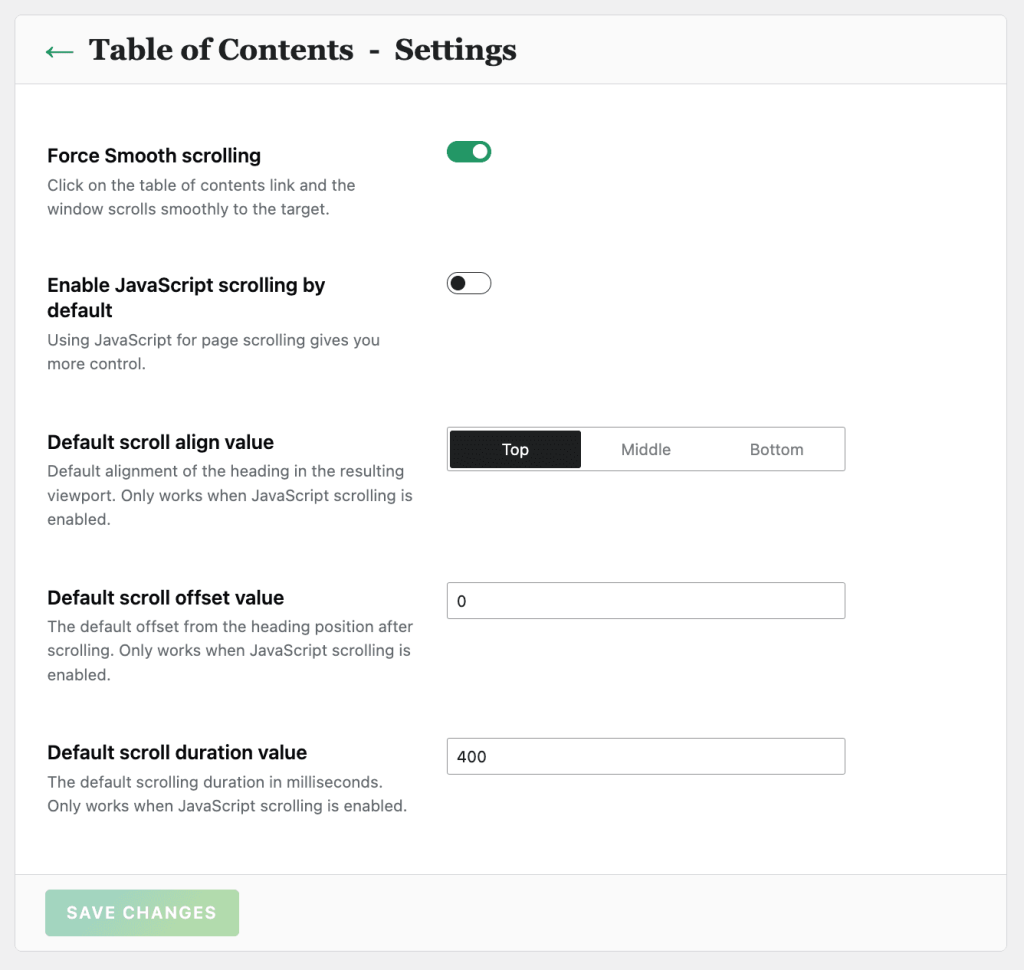Disable the Force Smooth scrolling toggle
The width and height of the screenshot is (1024, 970).
click(469, 152)
